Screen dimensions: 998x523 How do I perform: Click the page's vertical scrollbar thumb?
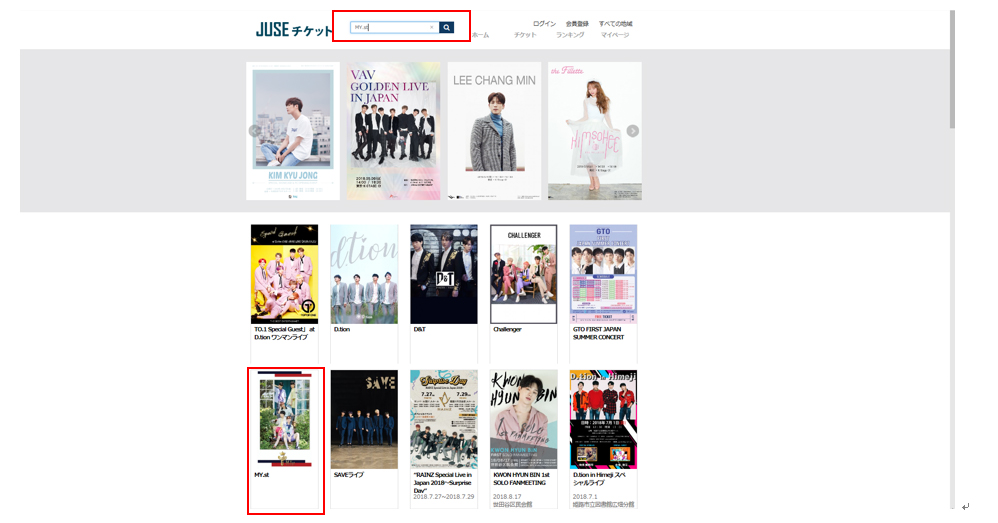point(953,69)
